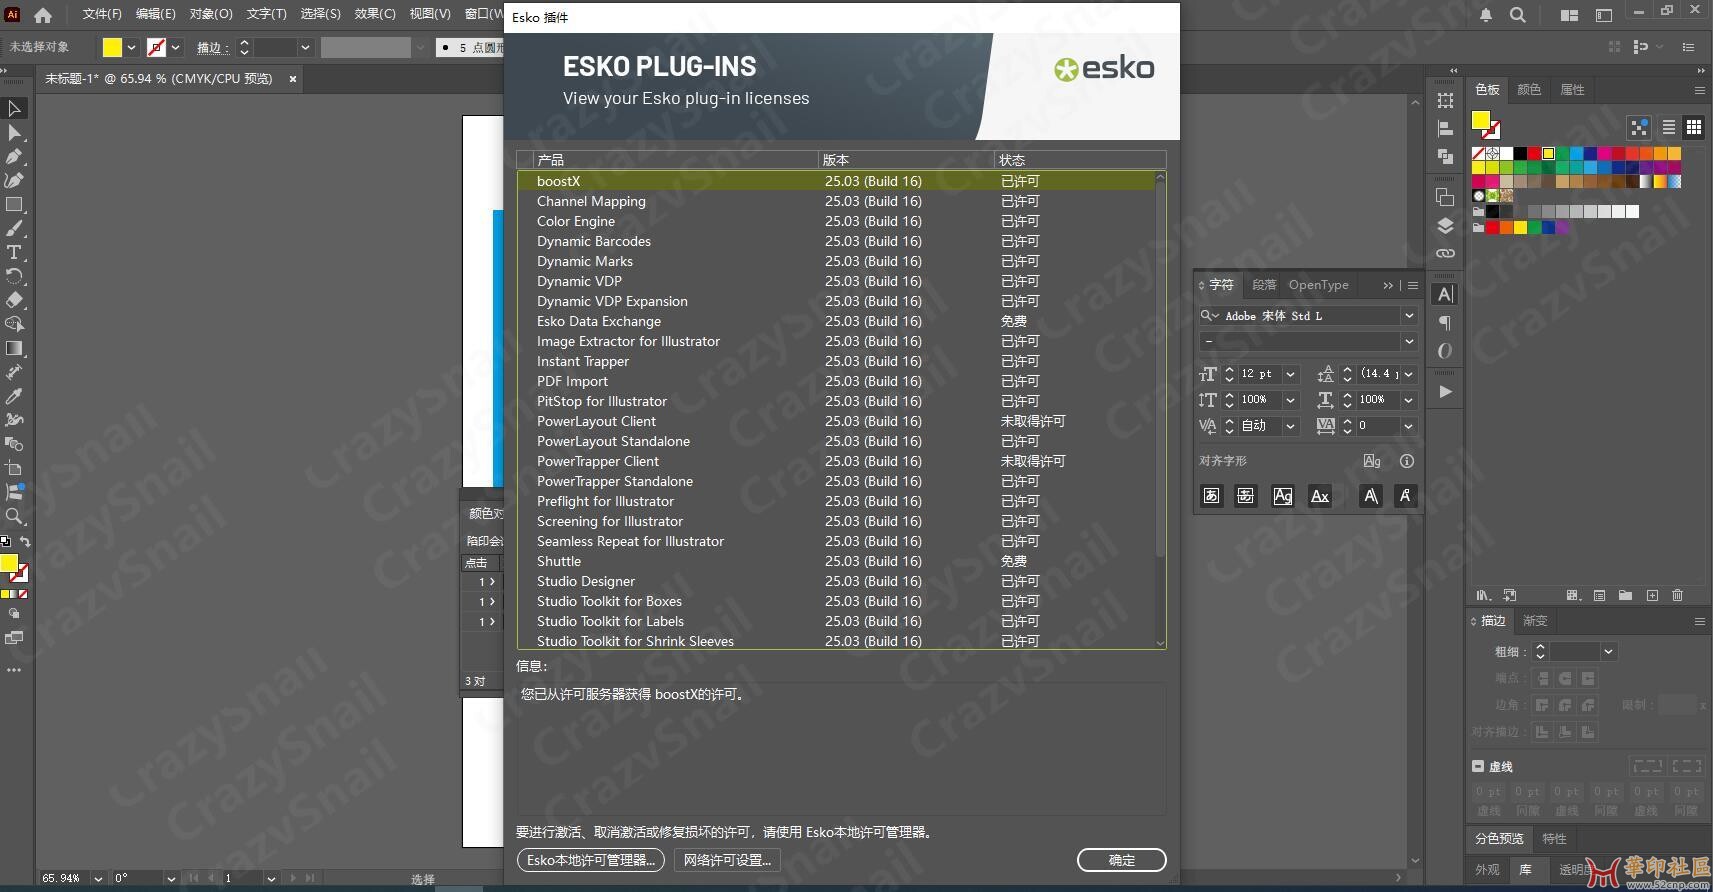Select the Selection arrow tool
Screen dimensions: 1713x892
[14, 108]
